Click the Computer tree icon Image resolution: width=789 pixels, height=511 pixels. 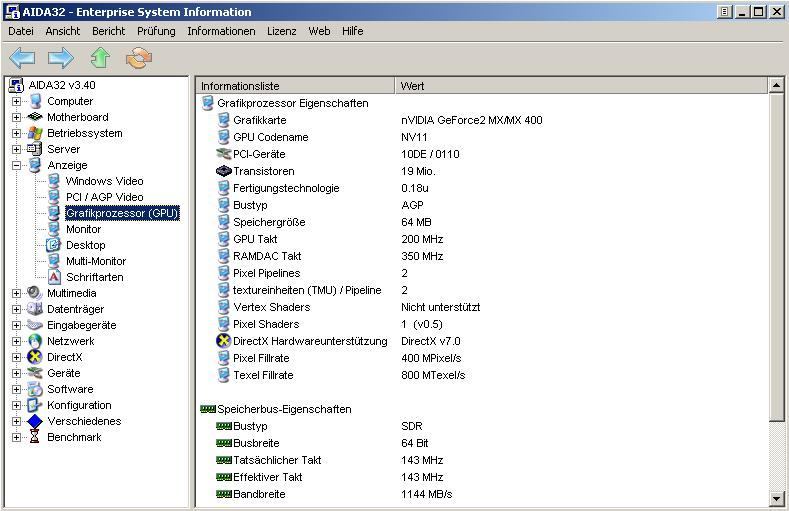[x=35, y=101]
